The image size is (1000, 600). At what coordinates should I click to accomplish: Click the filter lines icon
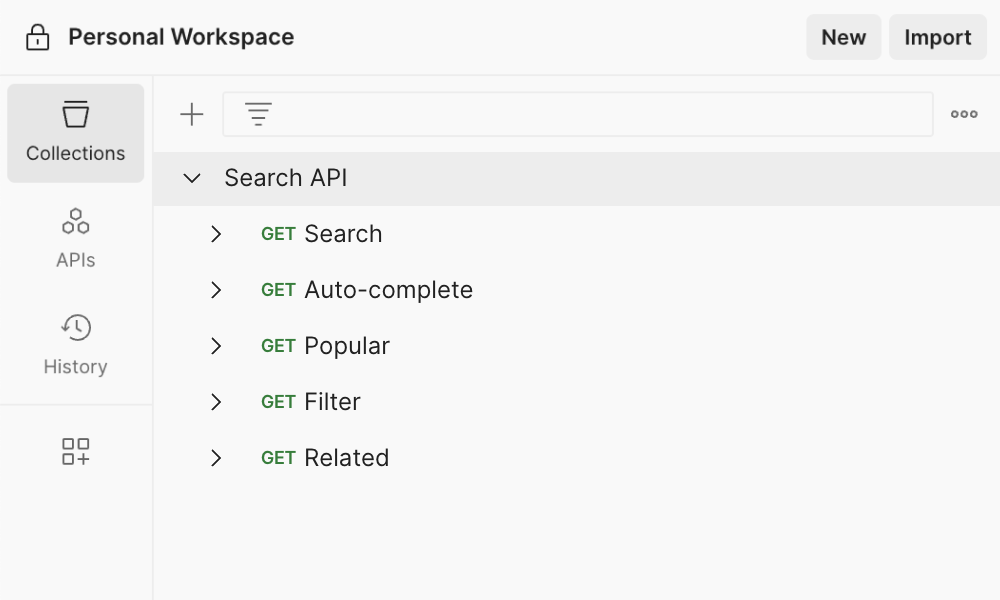(259, 115)
